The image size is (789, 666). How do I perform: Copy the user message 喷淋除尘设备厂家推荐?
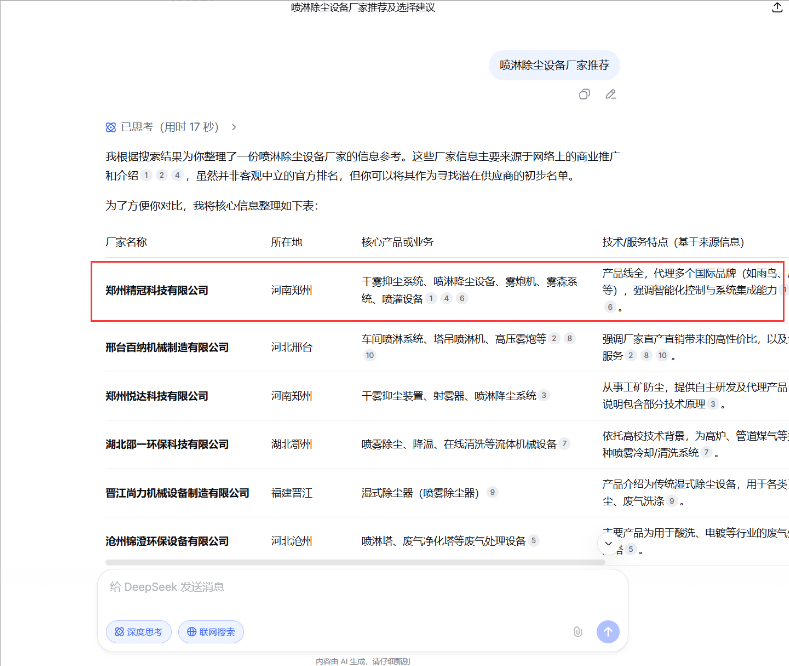[584, 95]
